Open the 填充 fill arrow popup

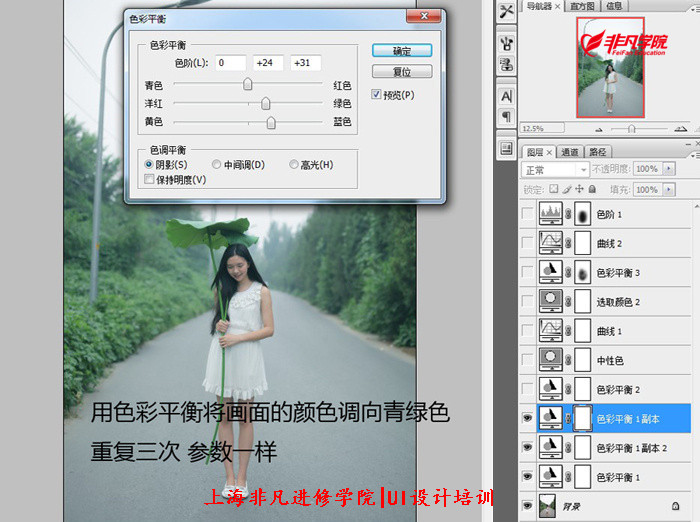tap(669, 189)
